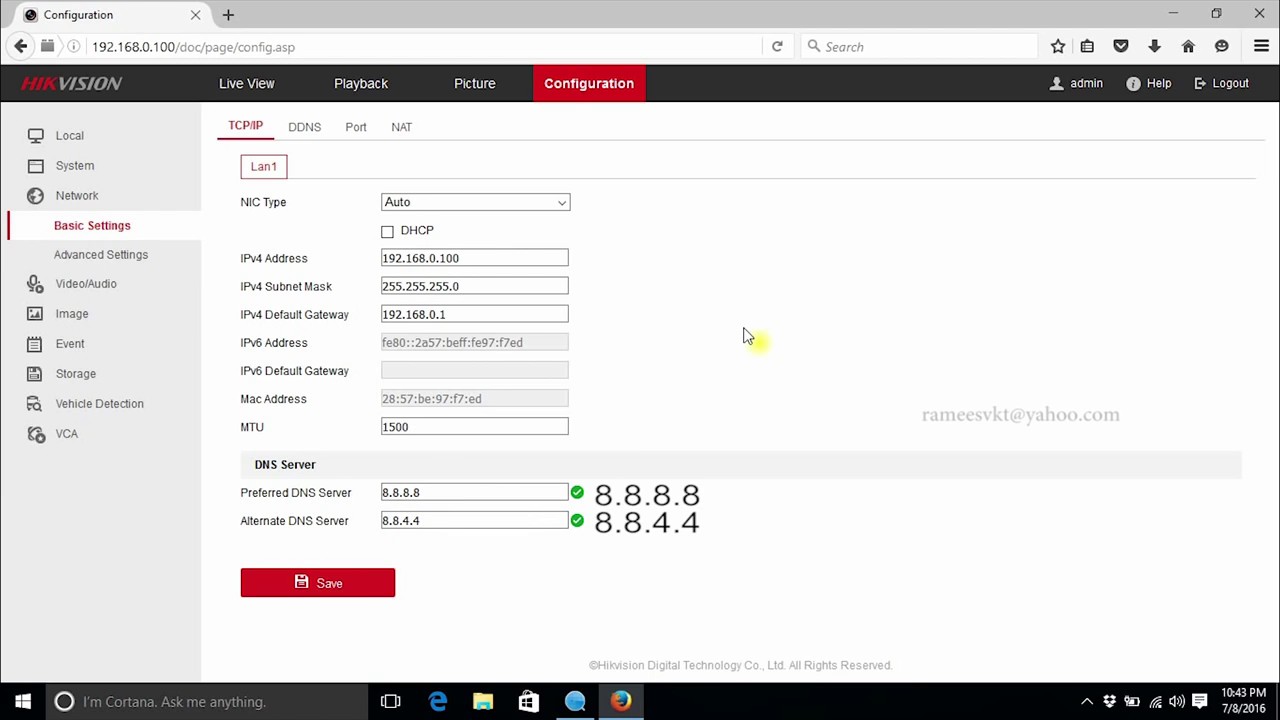The image size is (1280, 720).
Task: Open the System settings section
Action: 75,166
